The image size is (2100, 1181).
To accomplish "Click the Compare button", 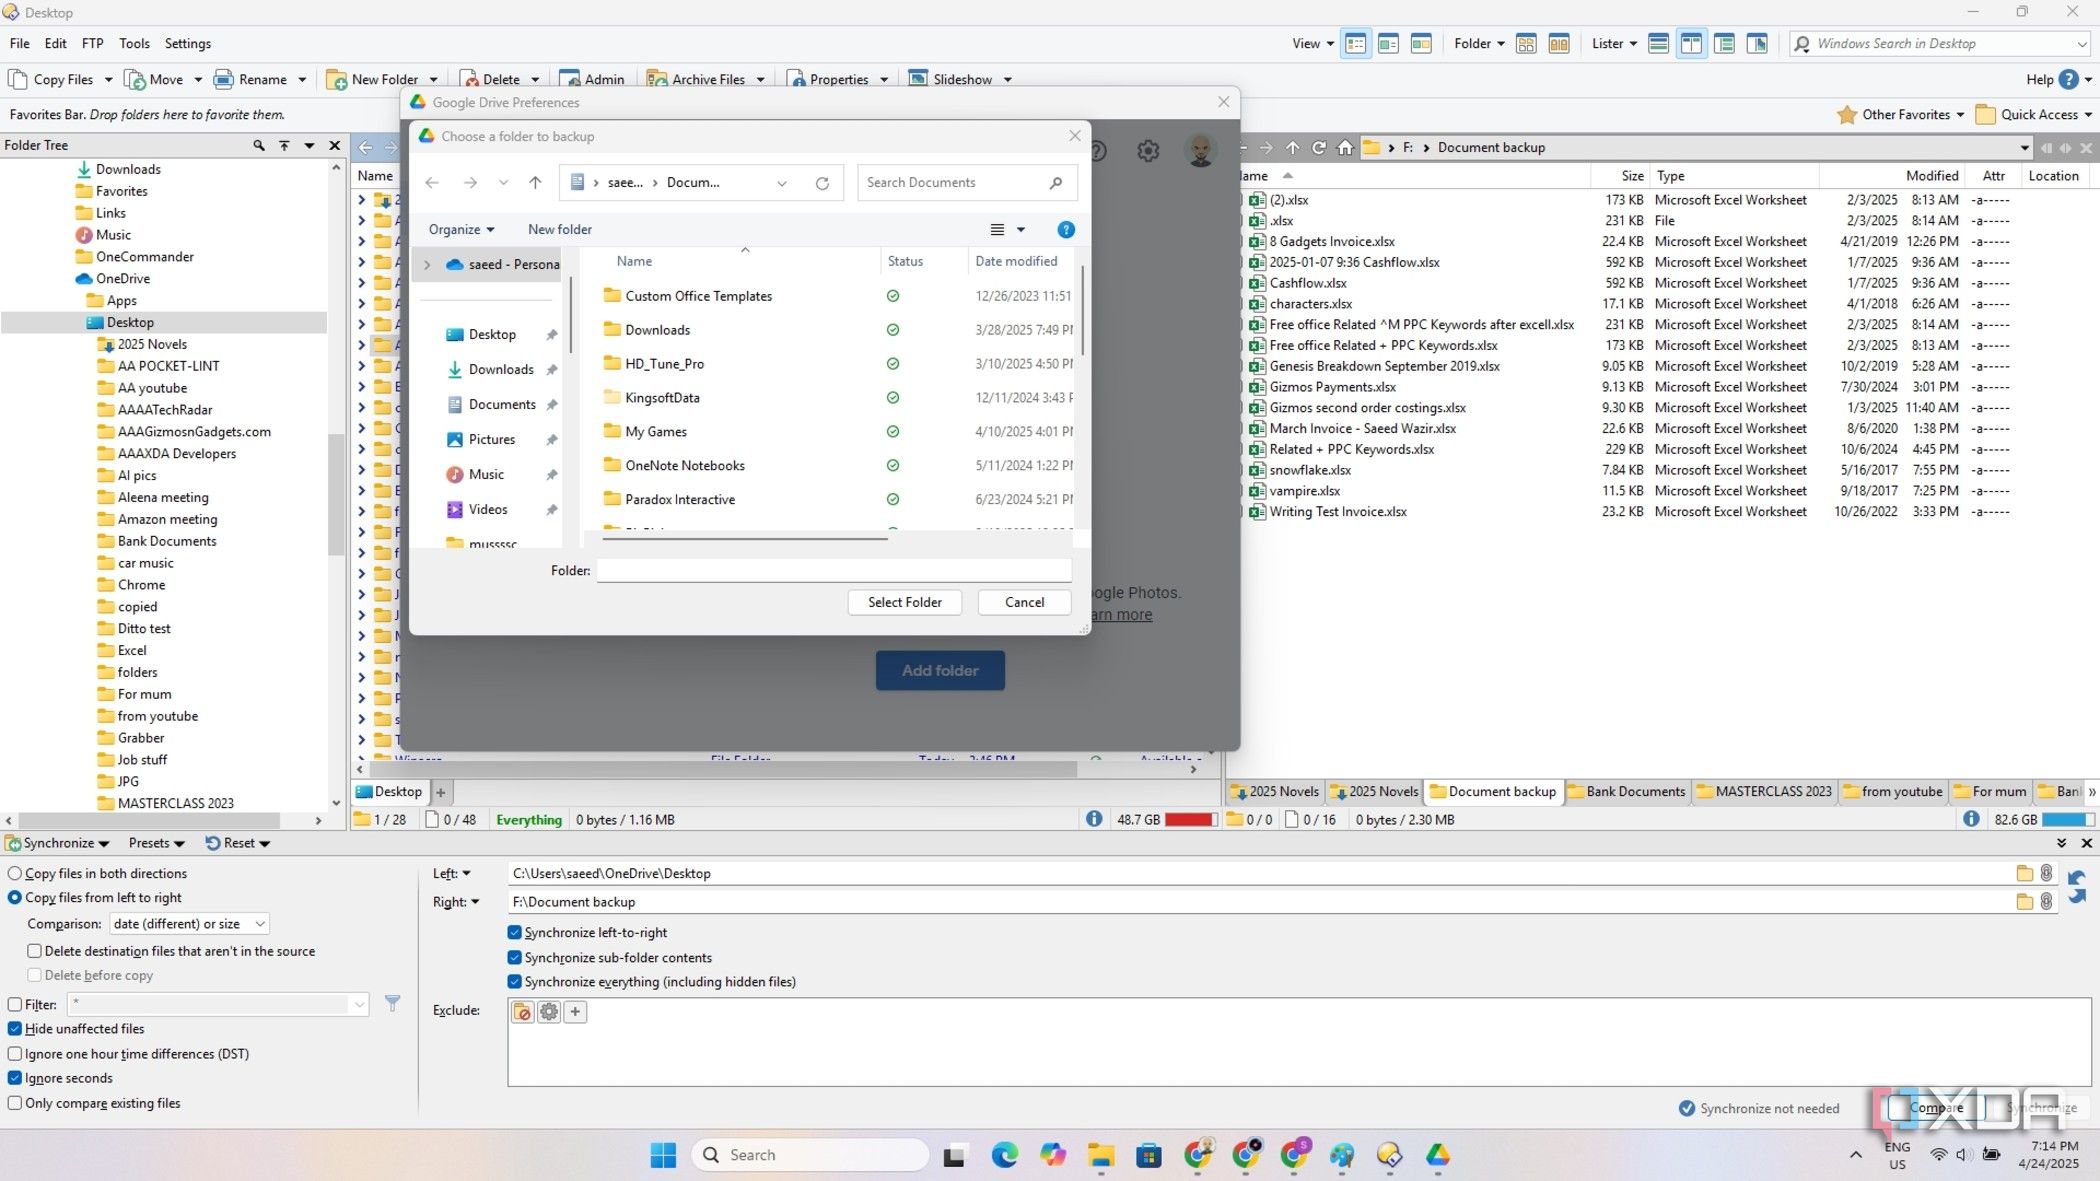I will point(1936,1108).
